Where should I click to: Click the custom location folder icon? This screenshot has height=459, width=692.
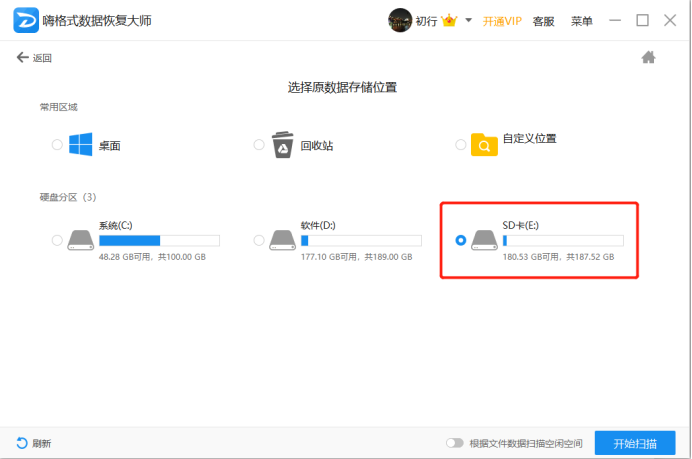coord(484,145)
